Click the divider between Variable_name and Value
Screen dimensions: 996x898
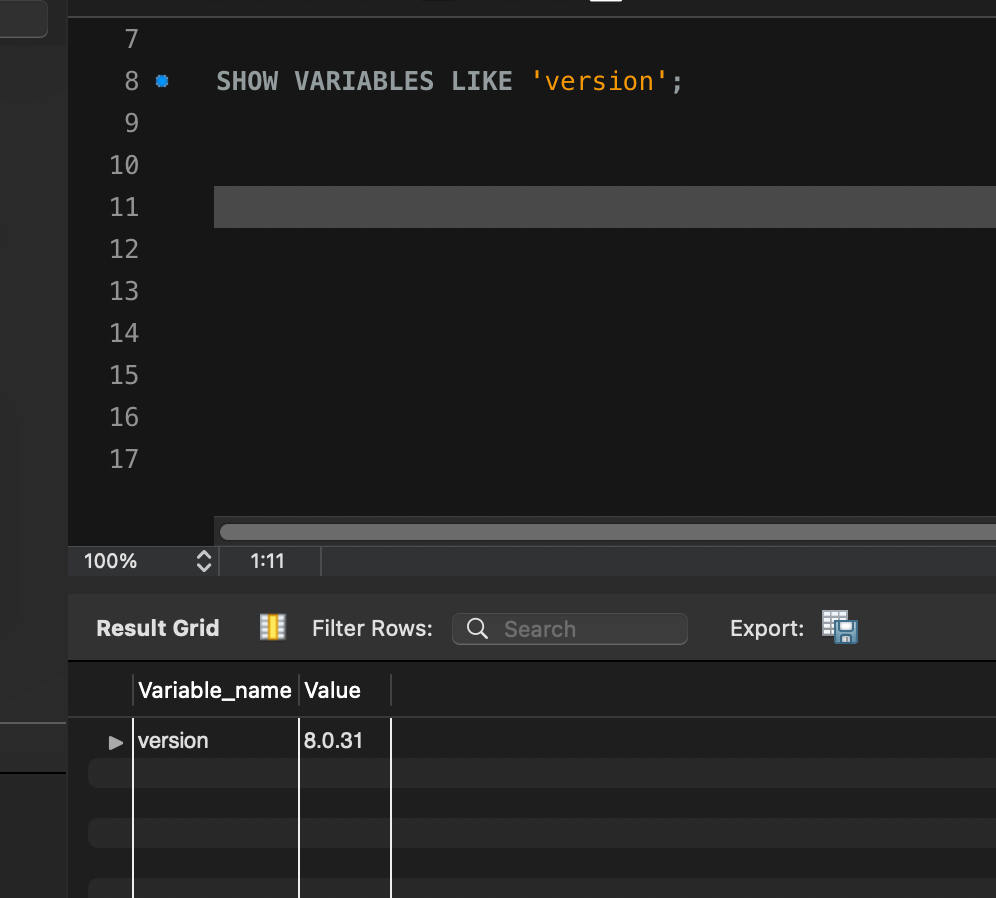299,690
